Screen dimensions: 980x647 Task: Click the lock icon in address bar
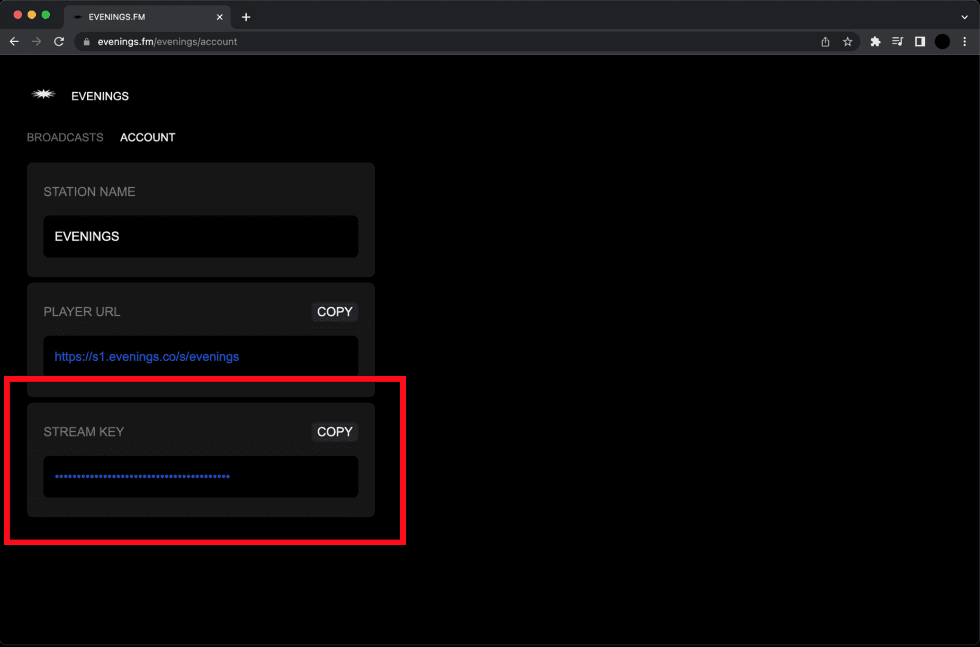[x=87, y=42]
